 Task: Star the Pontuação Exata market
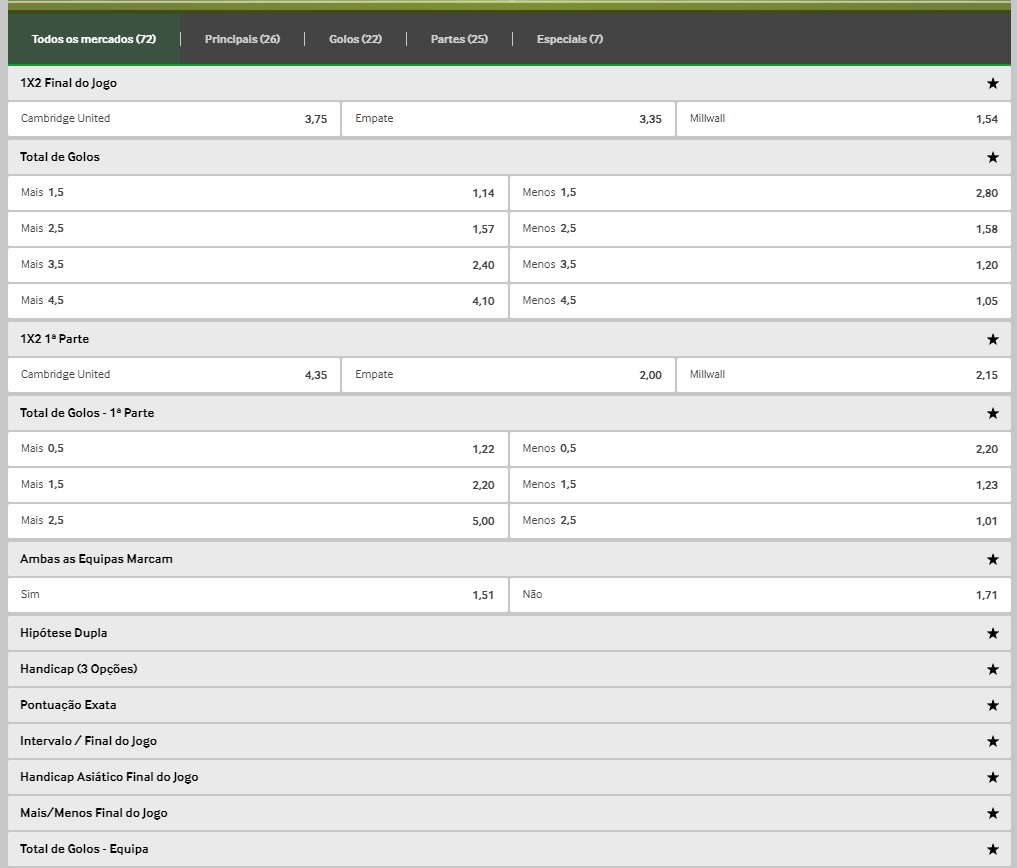point(992,705)
